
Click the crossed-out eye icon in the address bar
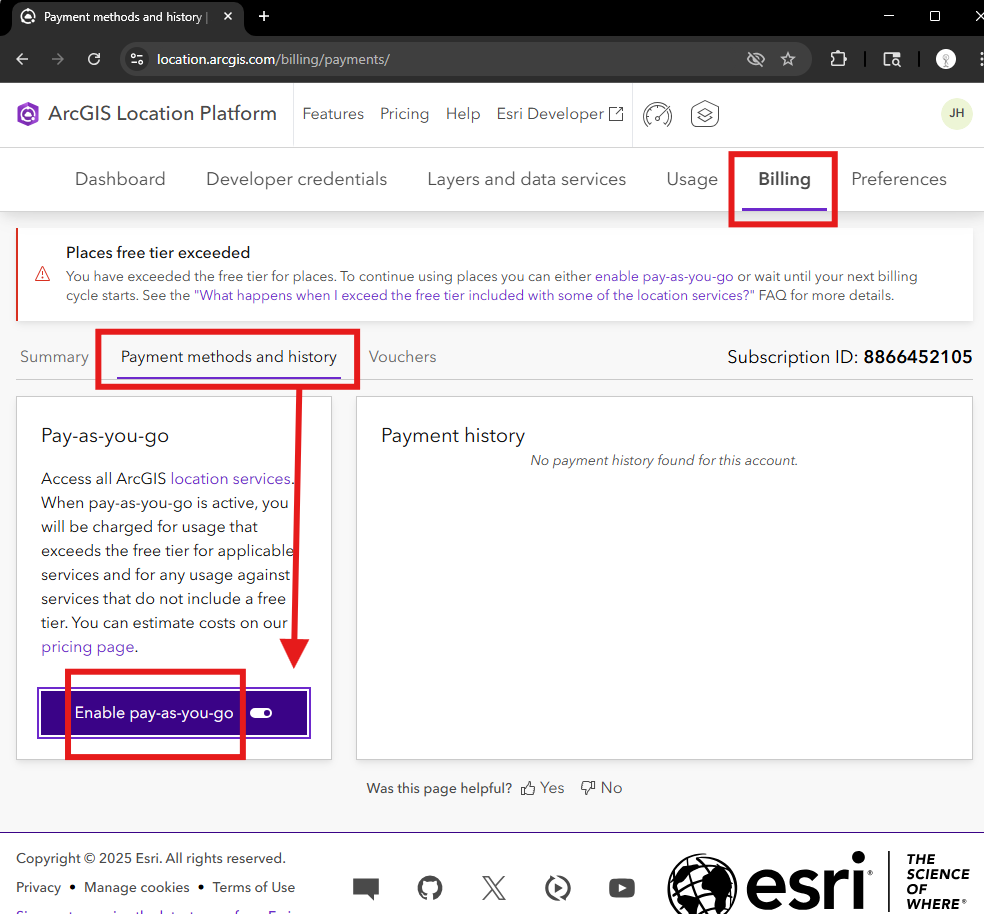coord(756,59)
